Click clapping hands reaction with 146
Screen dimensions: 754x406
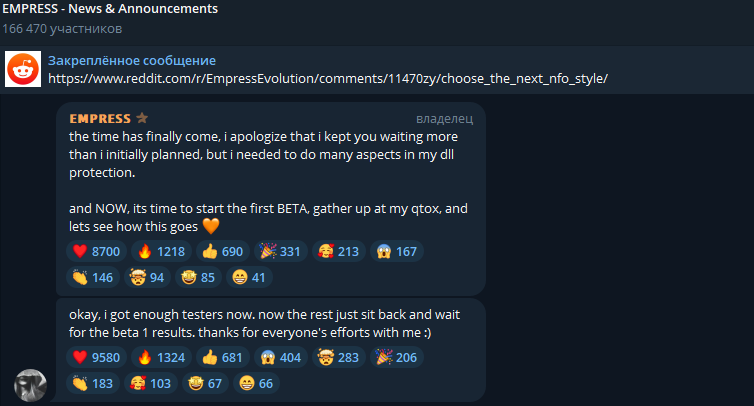click(x=95, y=277)
